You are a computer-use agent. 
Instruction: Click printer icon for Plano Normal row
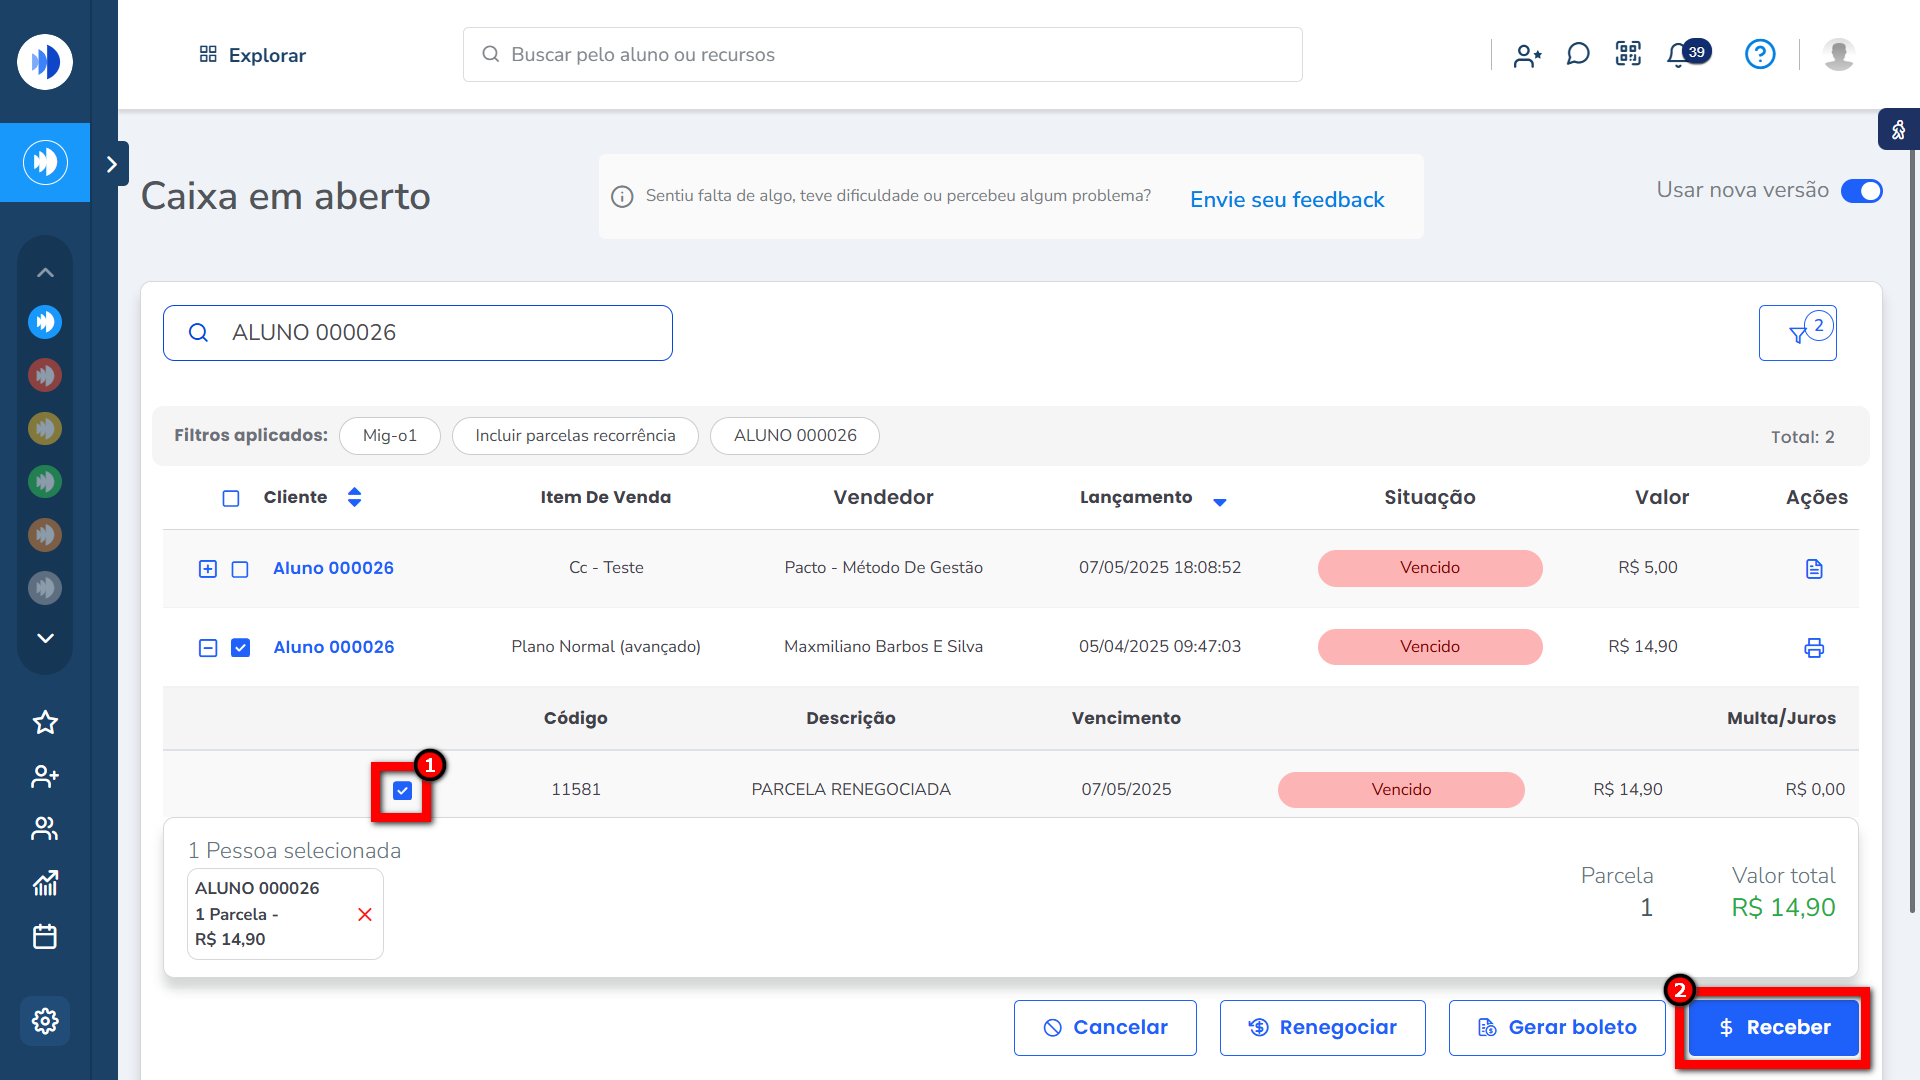[x=1814, y=648]
